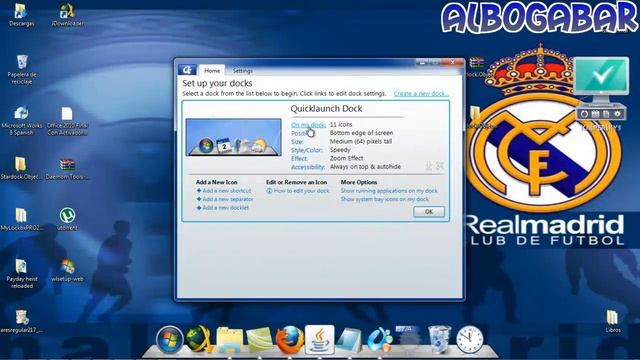This screenshot has width=640, height=360.
Task: Click 'Show running applications on my dock'
Action: tap(389, 191)
